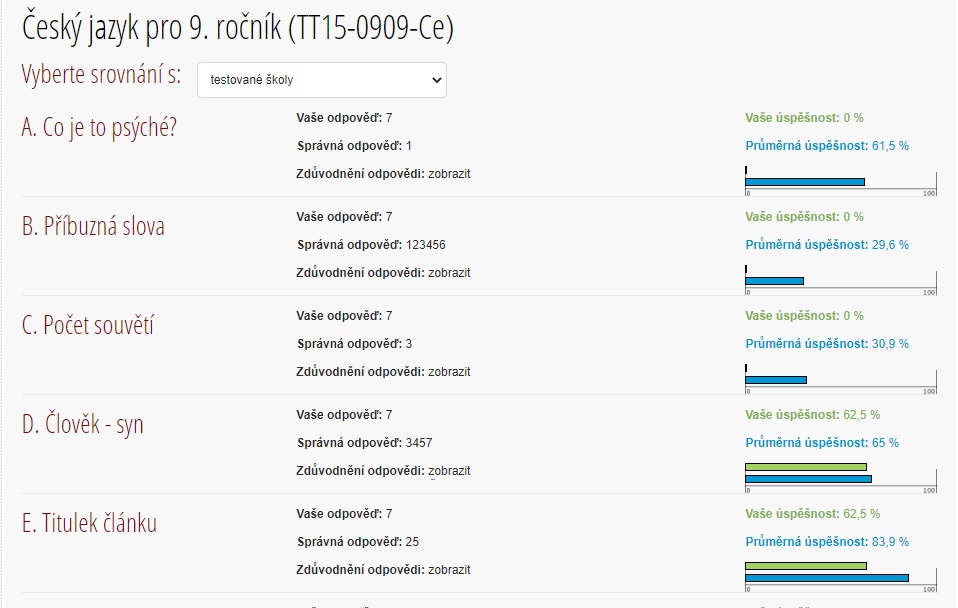Click the blue average bar for Titulek článku
Screen dimensions: 958x608
(x=826, y=578)
